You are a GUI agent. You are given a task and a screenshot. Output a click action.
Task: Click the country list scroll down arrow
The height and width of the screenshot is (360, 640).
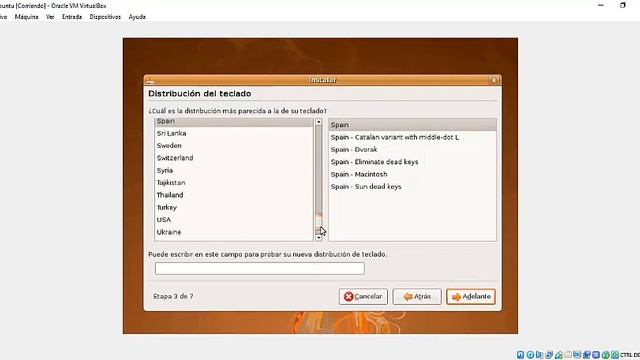pos(318,238)
